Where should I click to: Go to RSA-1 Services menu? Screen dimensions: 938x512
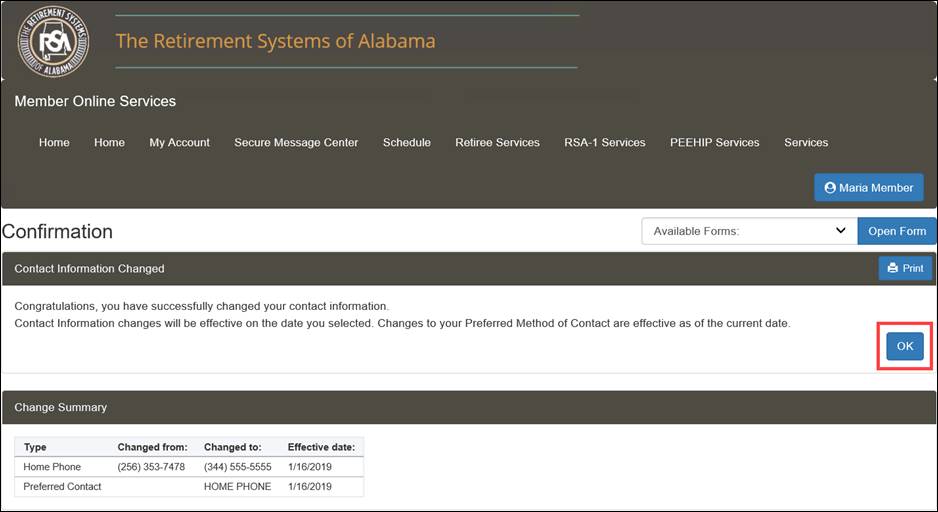(x=604, y=143)
